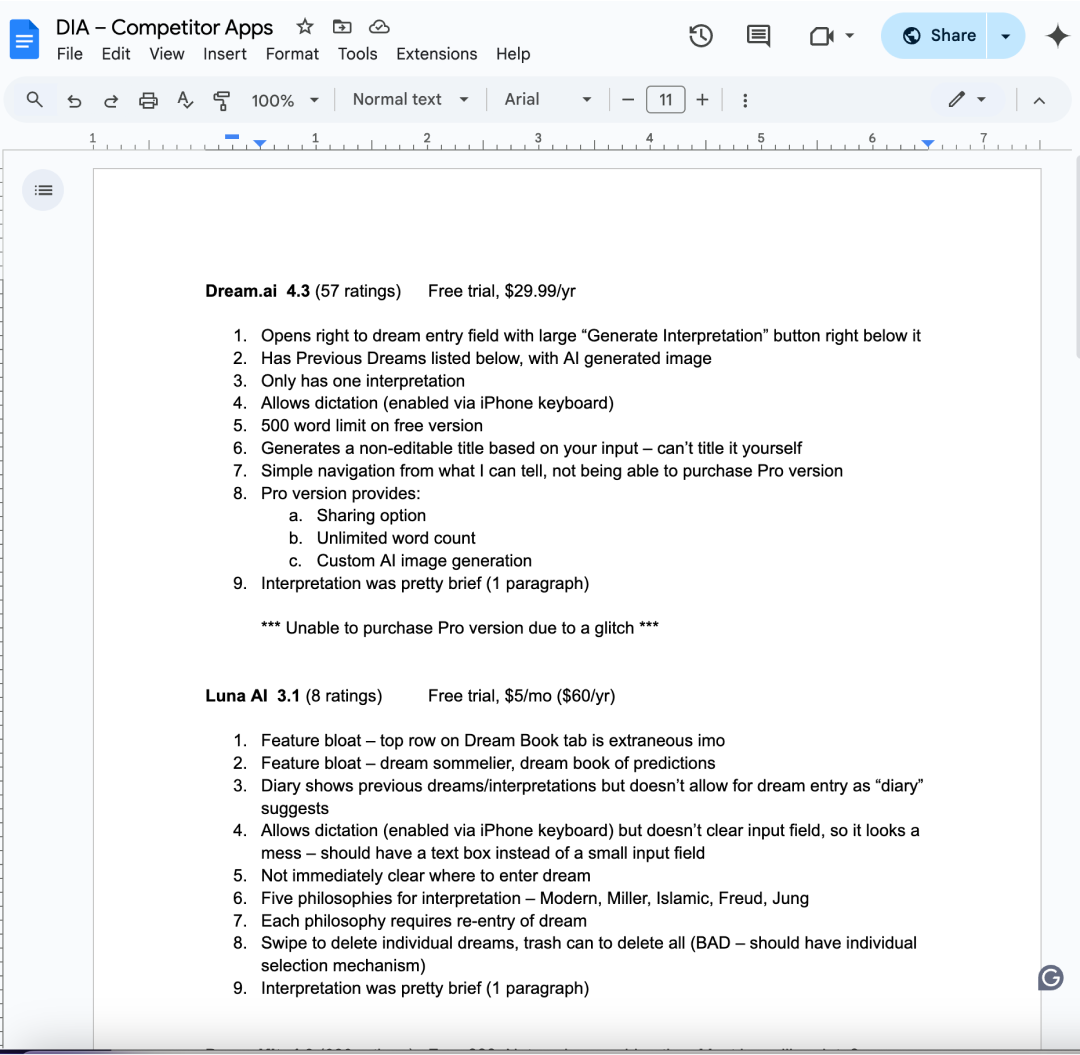Expand the video call options arrow
Screen dimensions: 1080x1055
tap(849, 36)
